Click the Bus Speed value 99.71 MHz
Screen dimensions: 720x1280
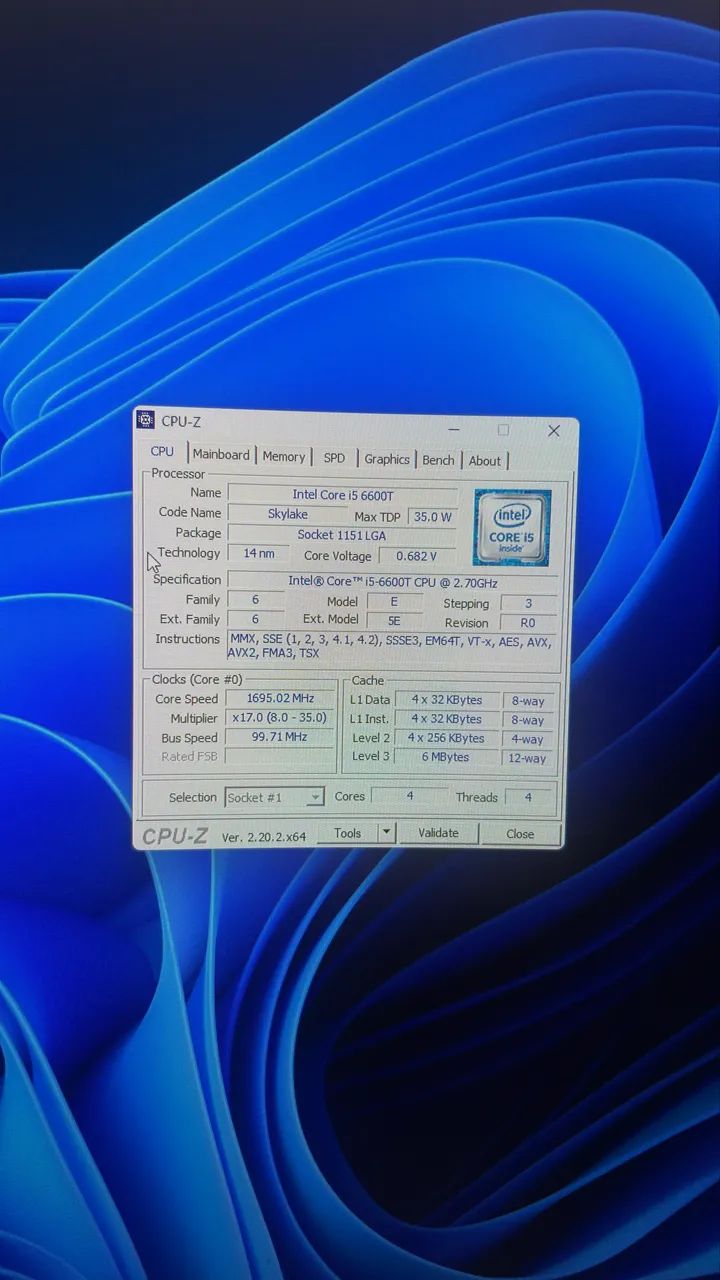coord(279,736)
